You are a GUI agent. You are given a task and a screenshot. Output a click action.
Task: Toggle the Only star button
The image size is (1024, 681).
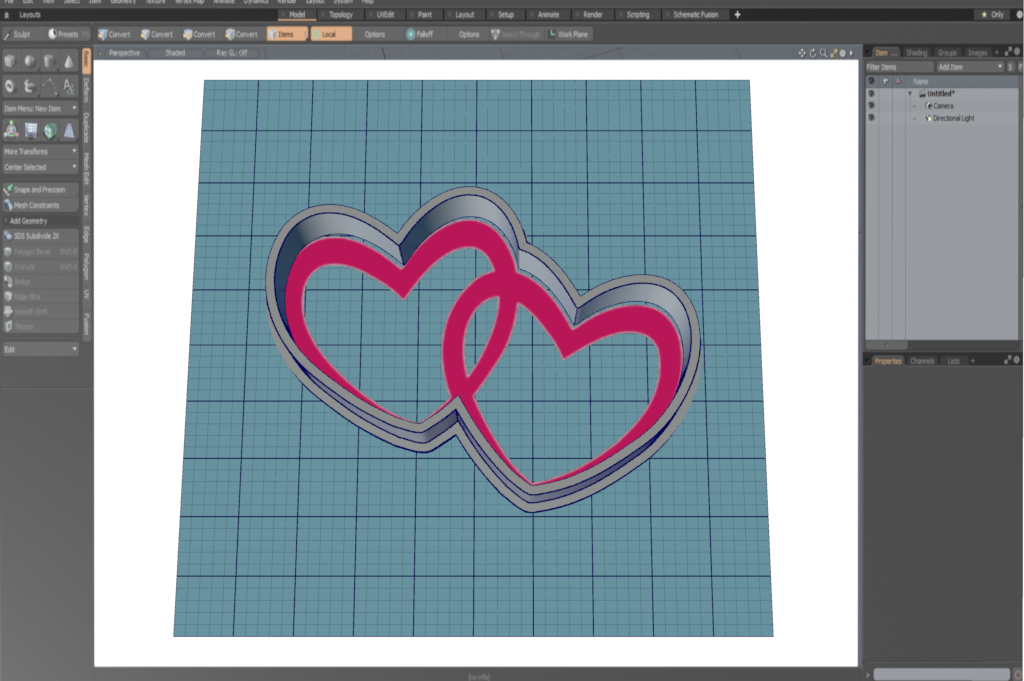click(992, 14)
